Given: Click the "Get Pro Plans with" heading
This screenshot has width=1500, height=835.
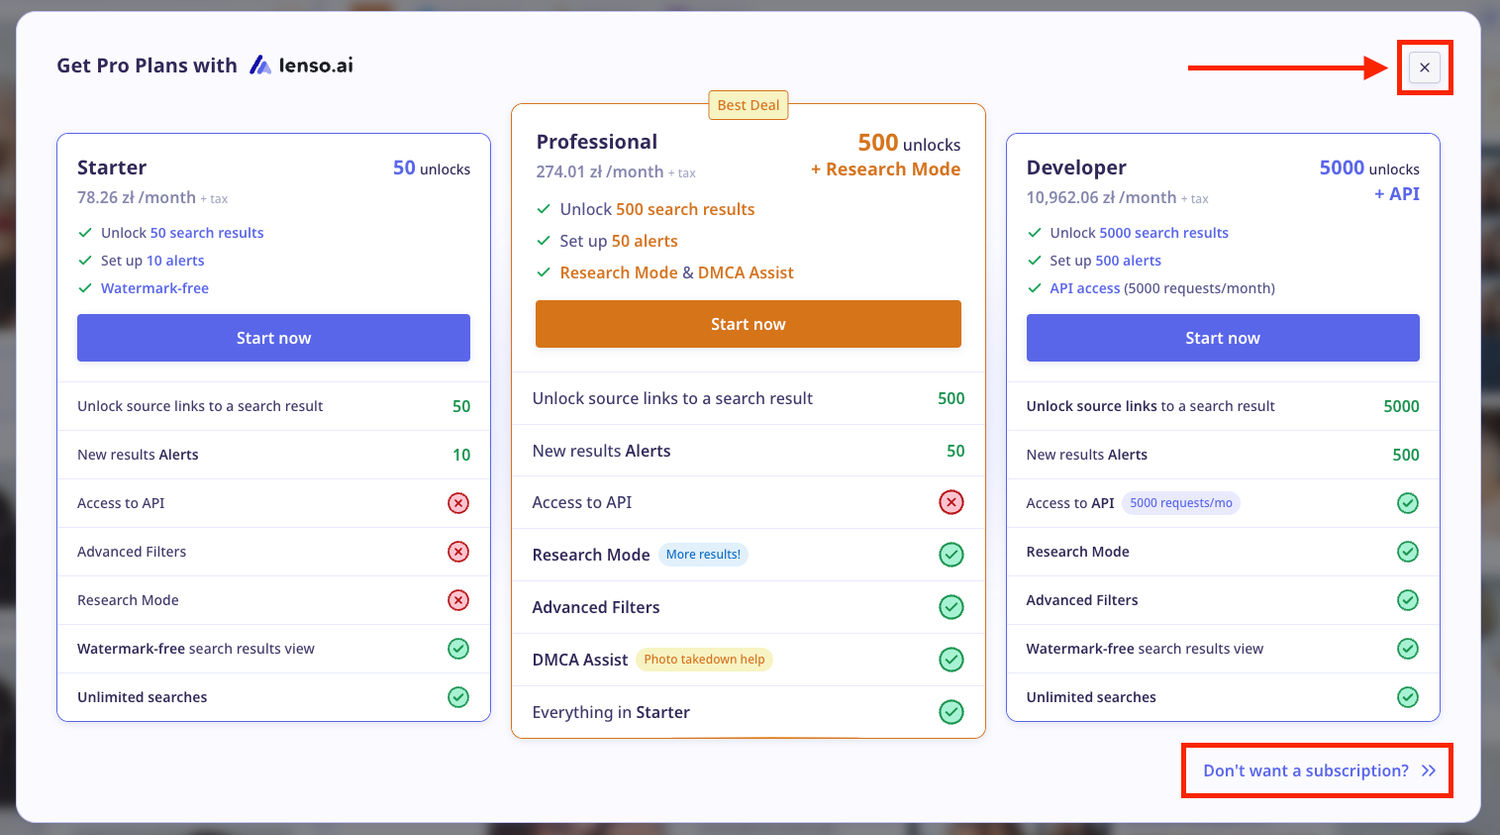Looking at the screenshot, I should pos(147,66).
